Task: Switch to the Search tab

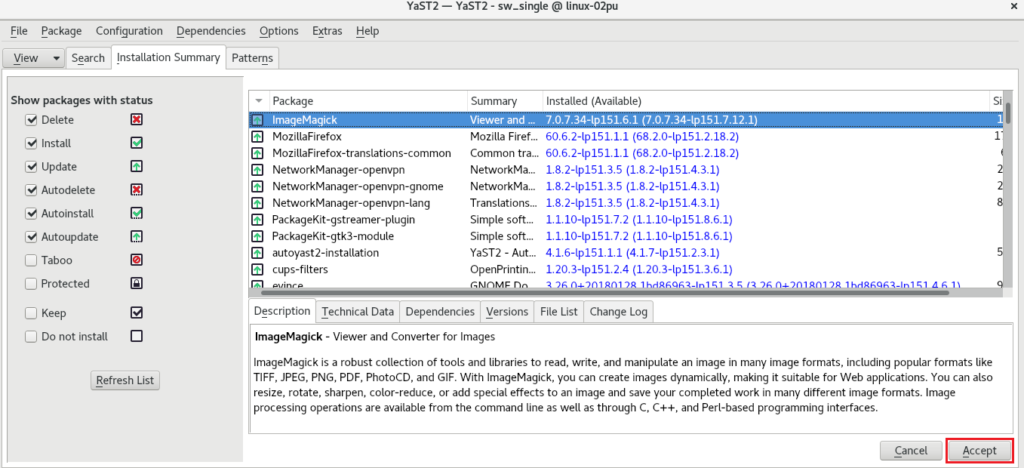Action: (x=88, y=58)
